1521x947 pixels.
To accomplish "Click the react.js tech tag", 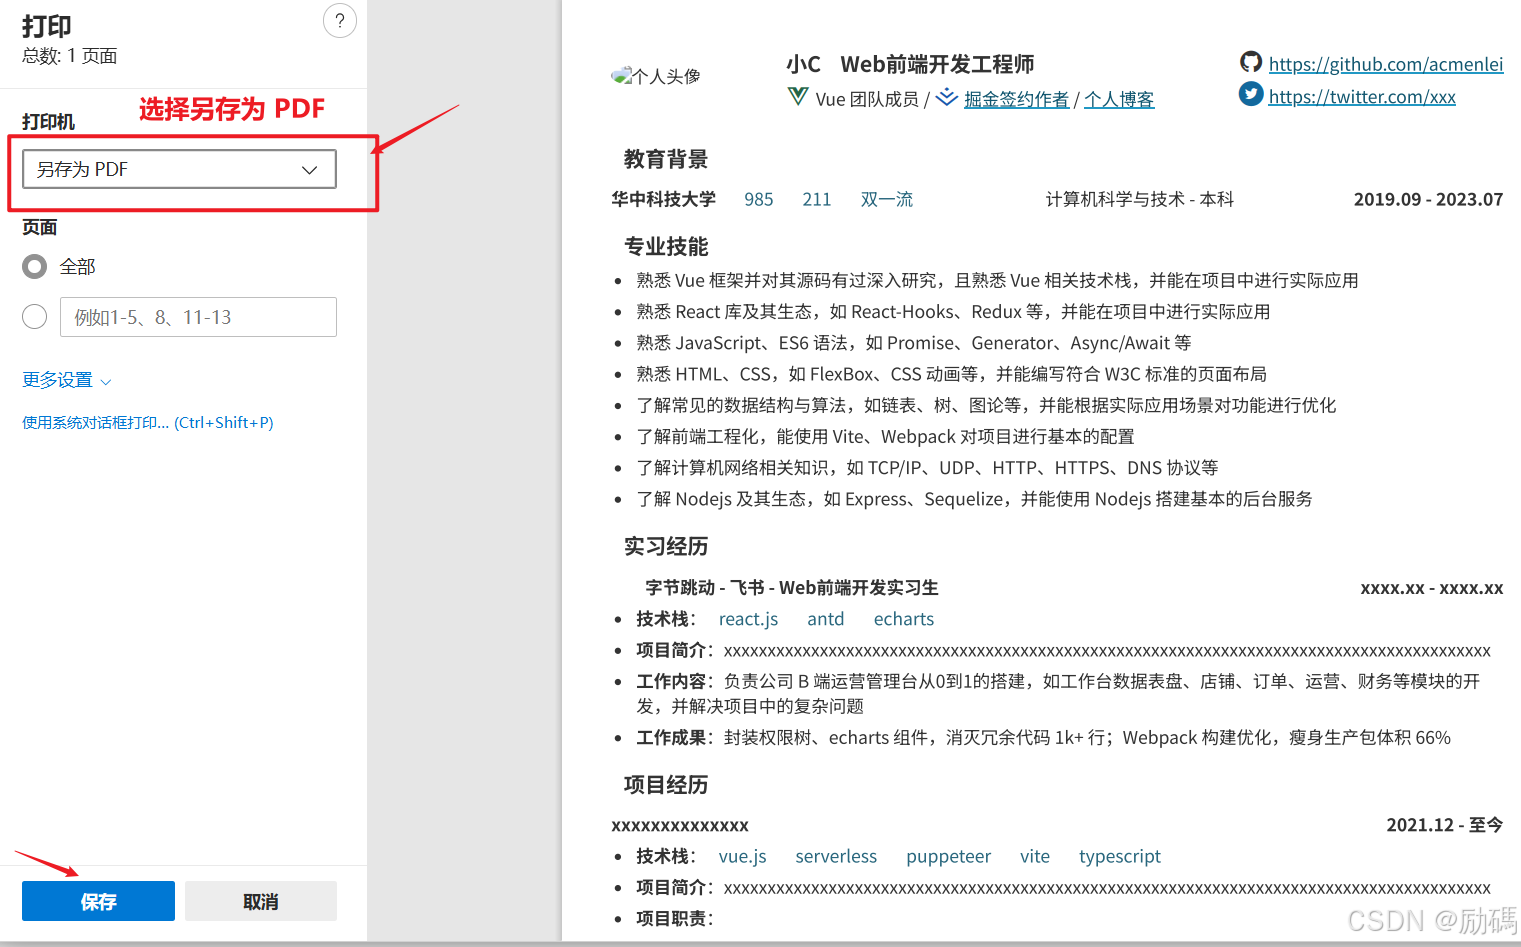I will click(x=748, y=619).
